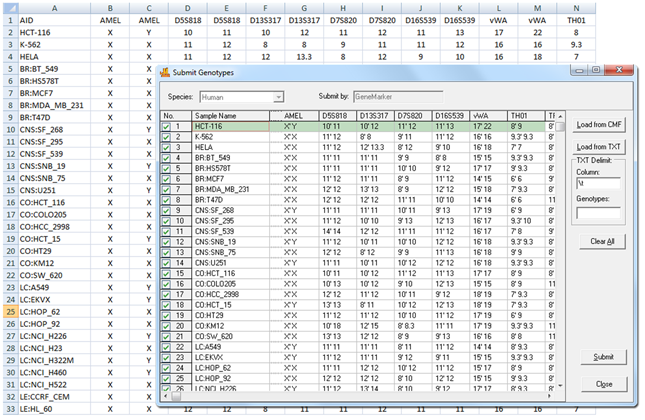The height and width of the screenshot is (420, 645).
Task: Click spreadsheet cell LC:NCI_H322M
Action: point(54,360)
